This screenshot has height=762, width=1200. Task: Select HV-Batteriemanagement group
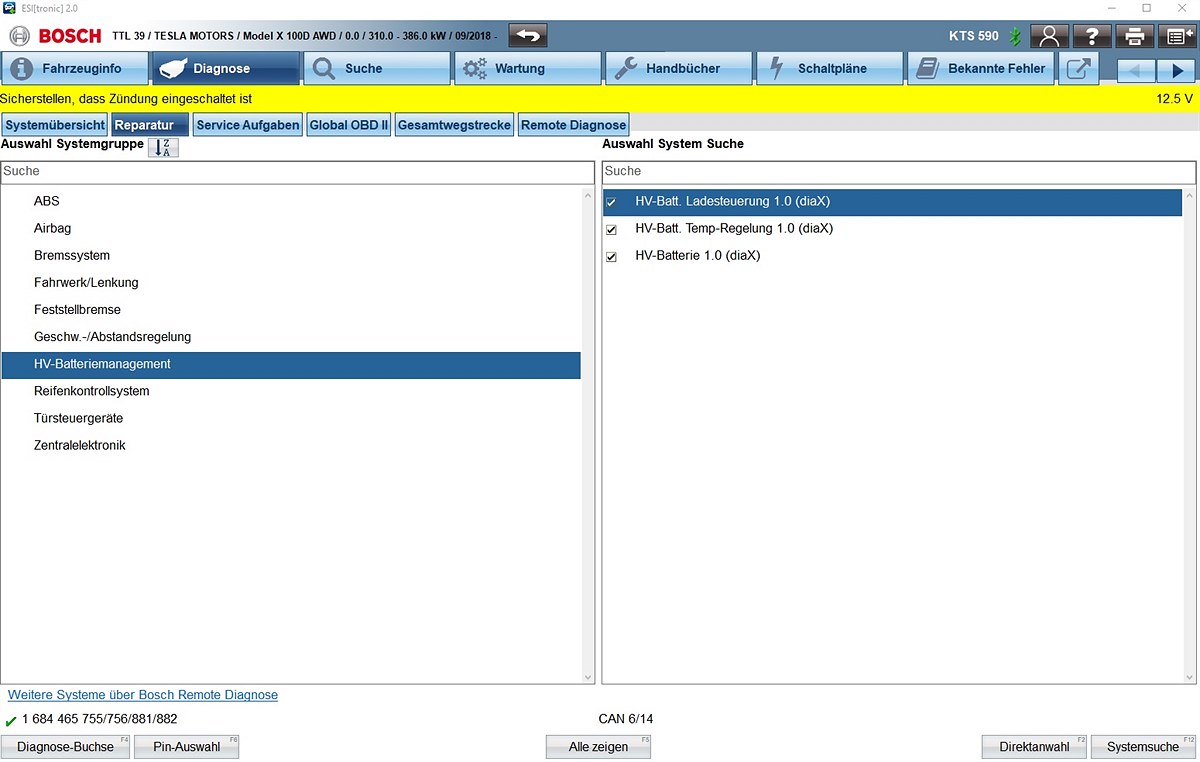click(x=291, y=364)
